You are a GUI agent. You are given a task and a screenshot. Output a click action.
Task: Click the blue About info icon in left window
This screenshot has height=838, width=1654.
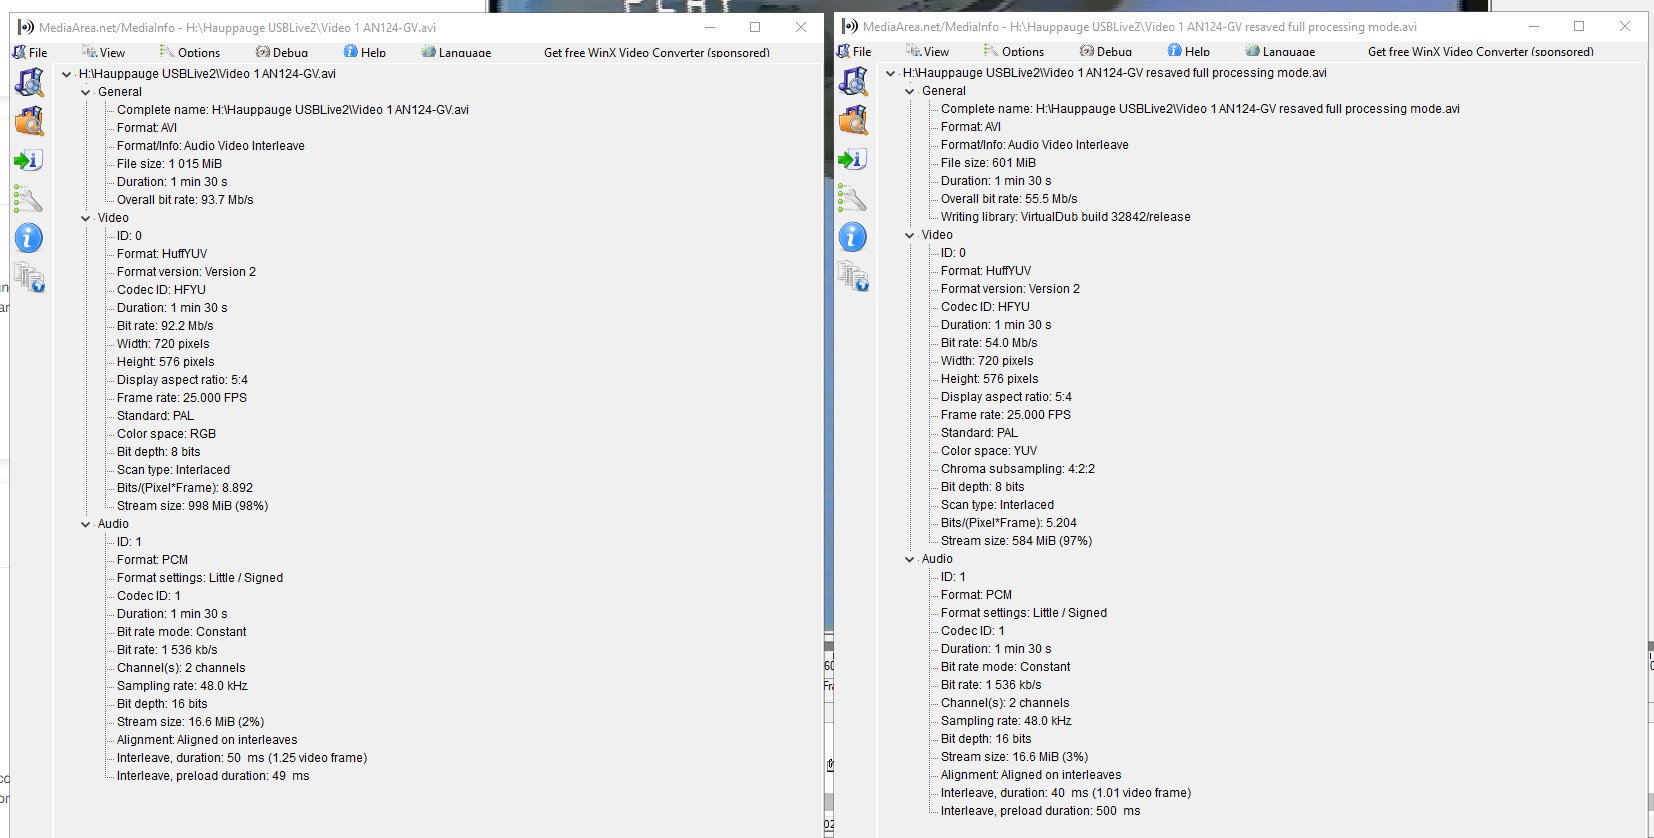[29, 238]
